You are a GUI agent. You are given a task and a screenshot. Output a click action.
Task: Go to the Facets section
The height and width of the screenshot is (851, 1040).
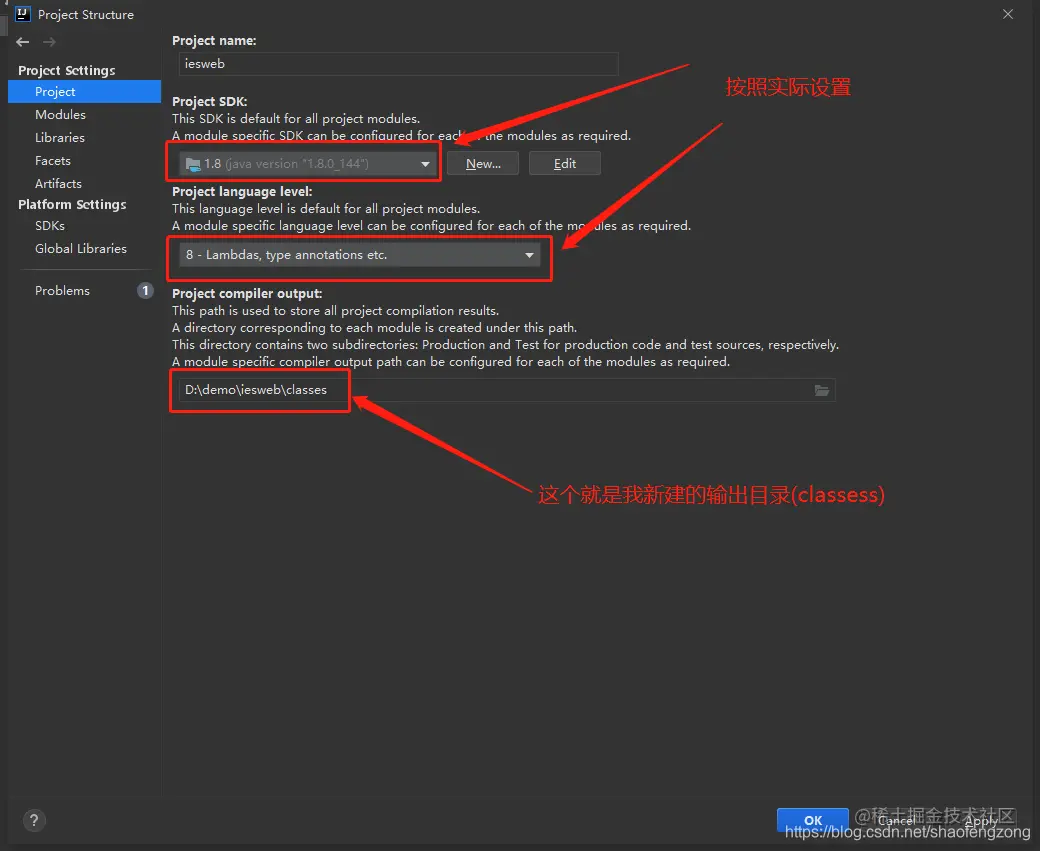coord(52,161)
